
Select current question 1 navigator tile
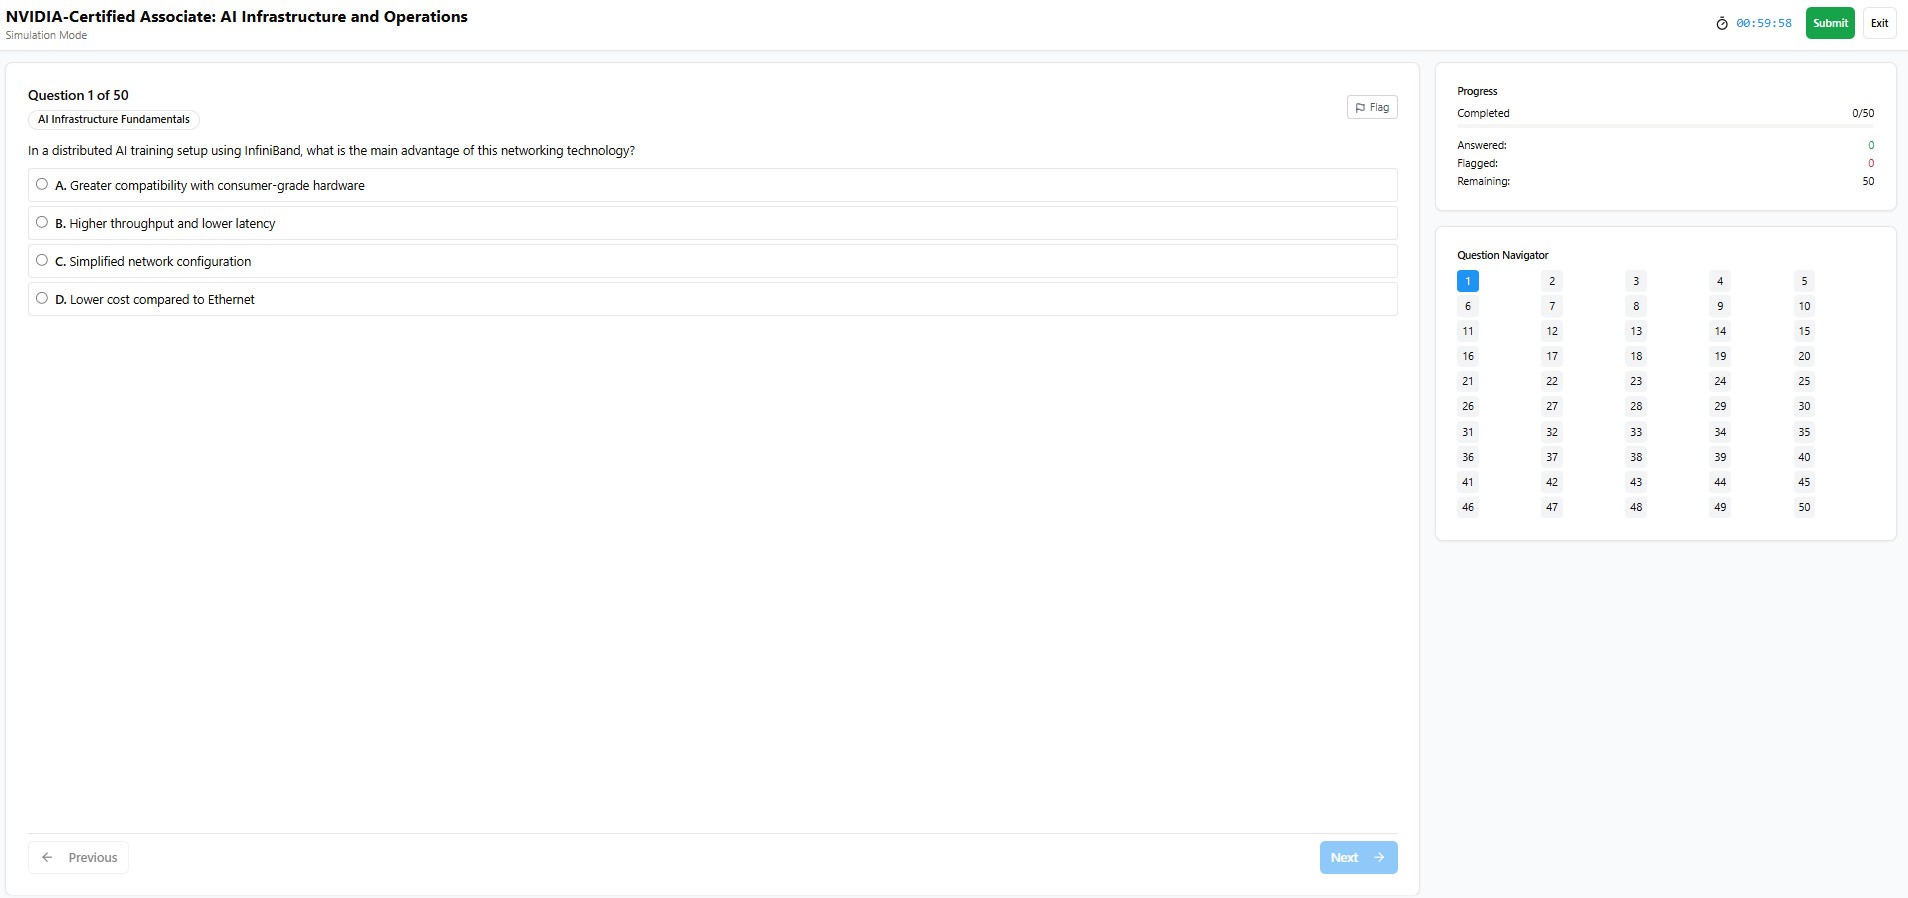[x=1467, y=281]
